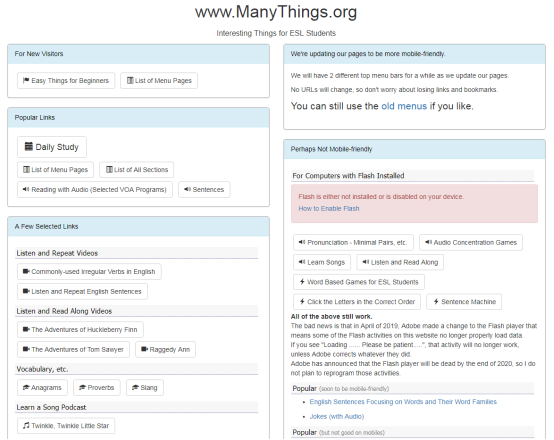Click the calendar icon on Daily Study

29,146
